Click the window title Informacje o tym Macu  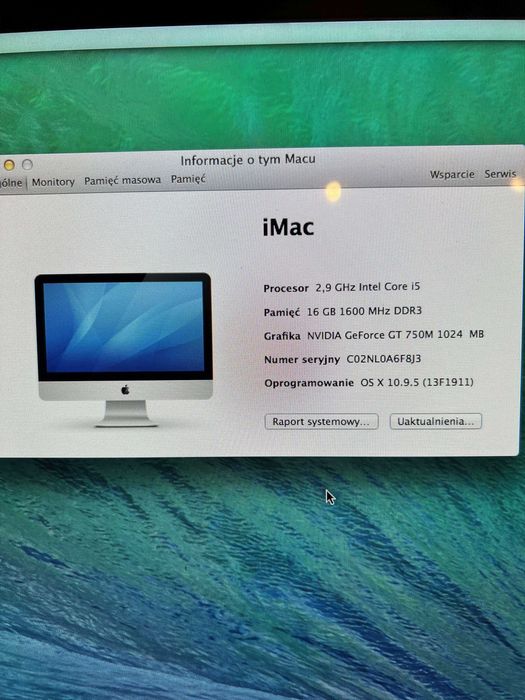248,160
